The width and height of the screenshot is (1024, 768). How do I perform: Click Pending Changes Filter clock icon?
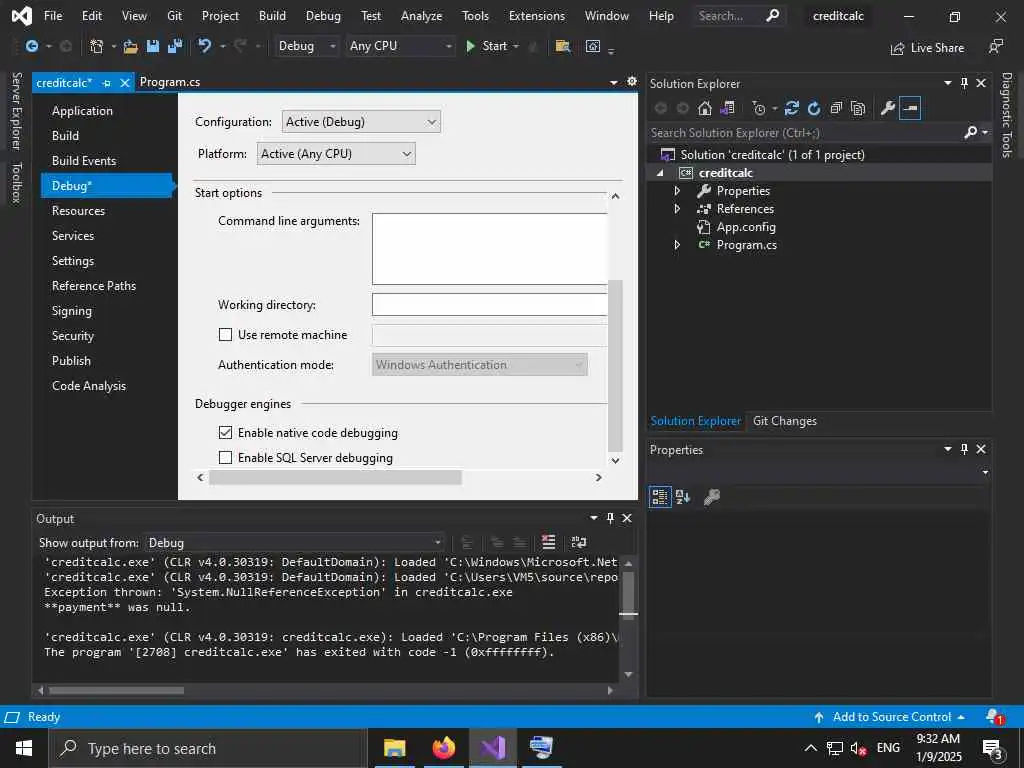(x=758, y=108)
